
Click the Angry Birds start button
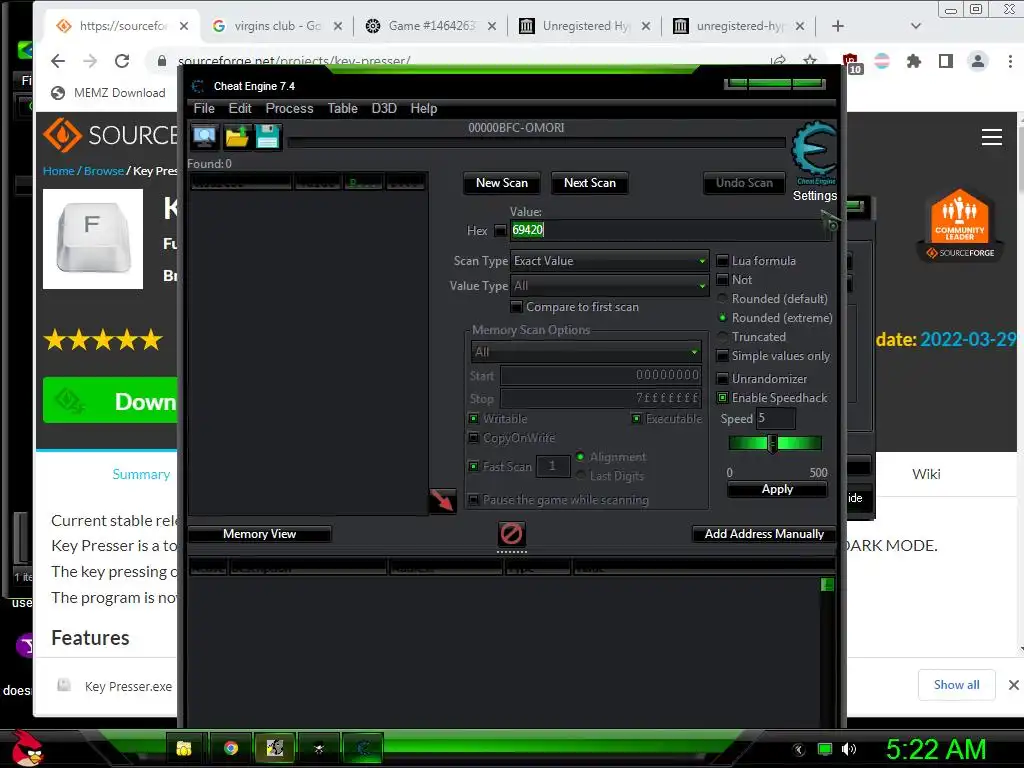pyautogui.click(x=27, y=748)
